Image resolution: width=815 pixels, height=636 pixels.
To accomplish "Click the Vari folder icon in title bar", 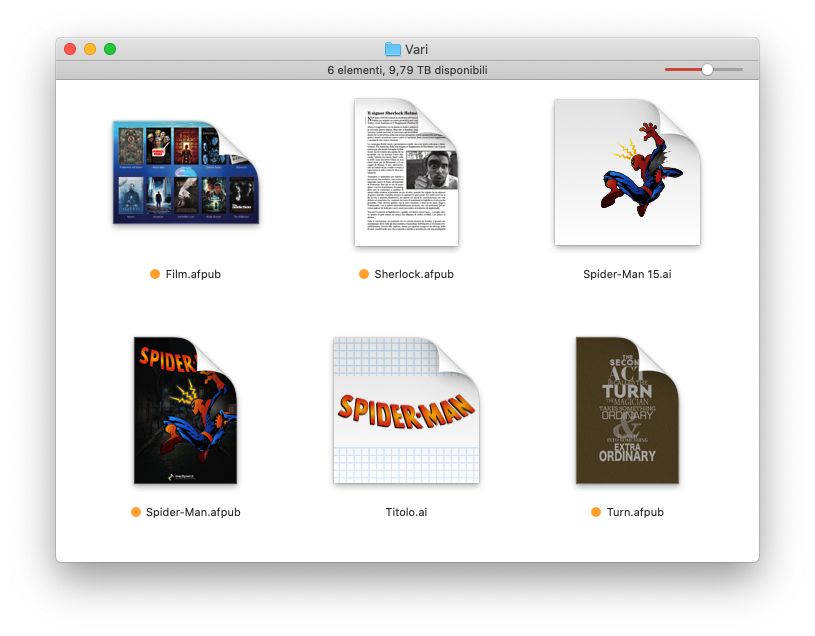I will pyautogui.click(x=392, y=49).
